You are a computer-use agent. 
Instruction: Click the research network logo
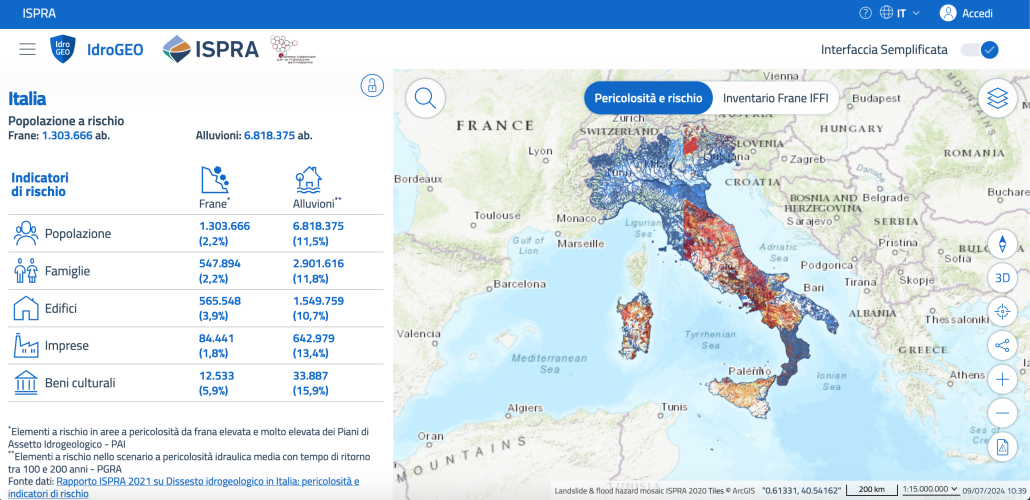[x=293, y=49]
